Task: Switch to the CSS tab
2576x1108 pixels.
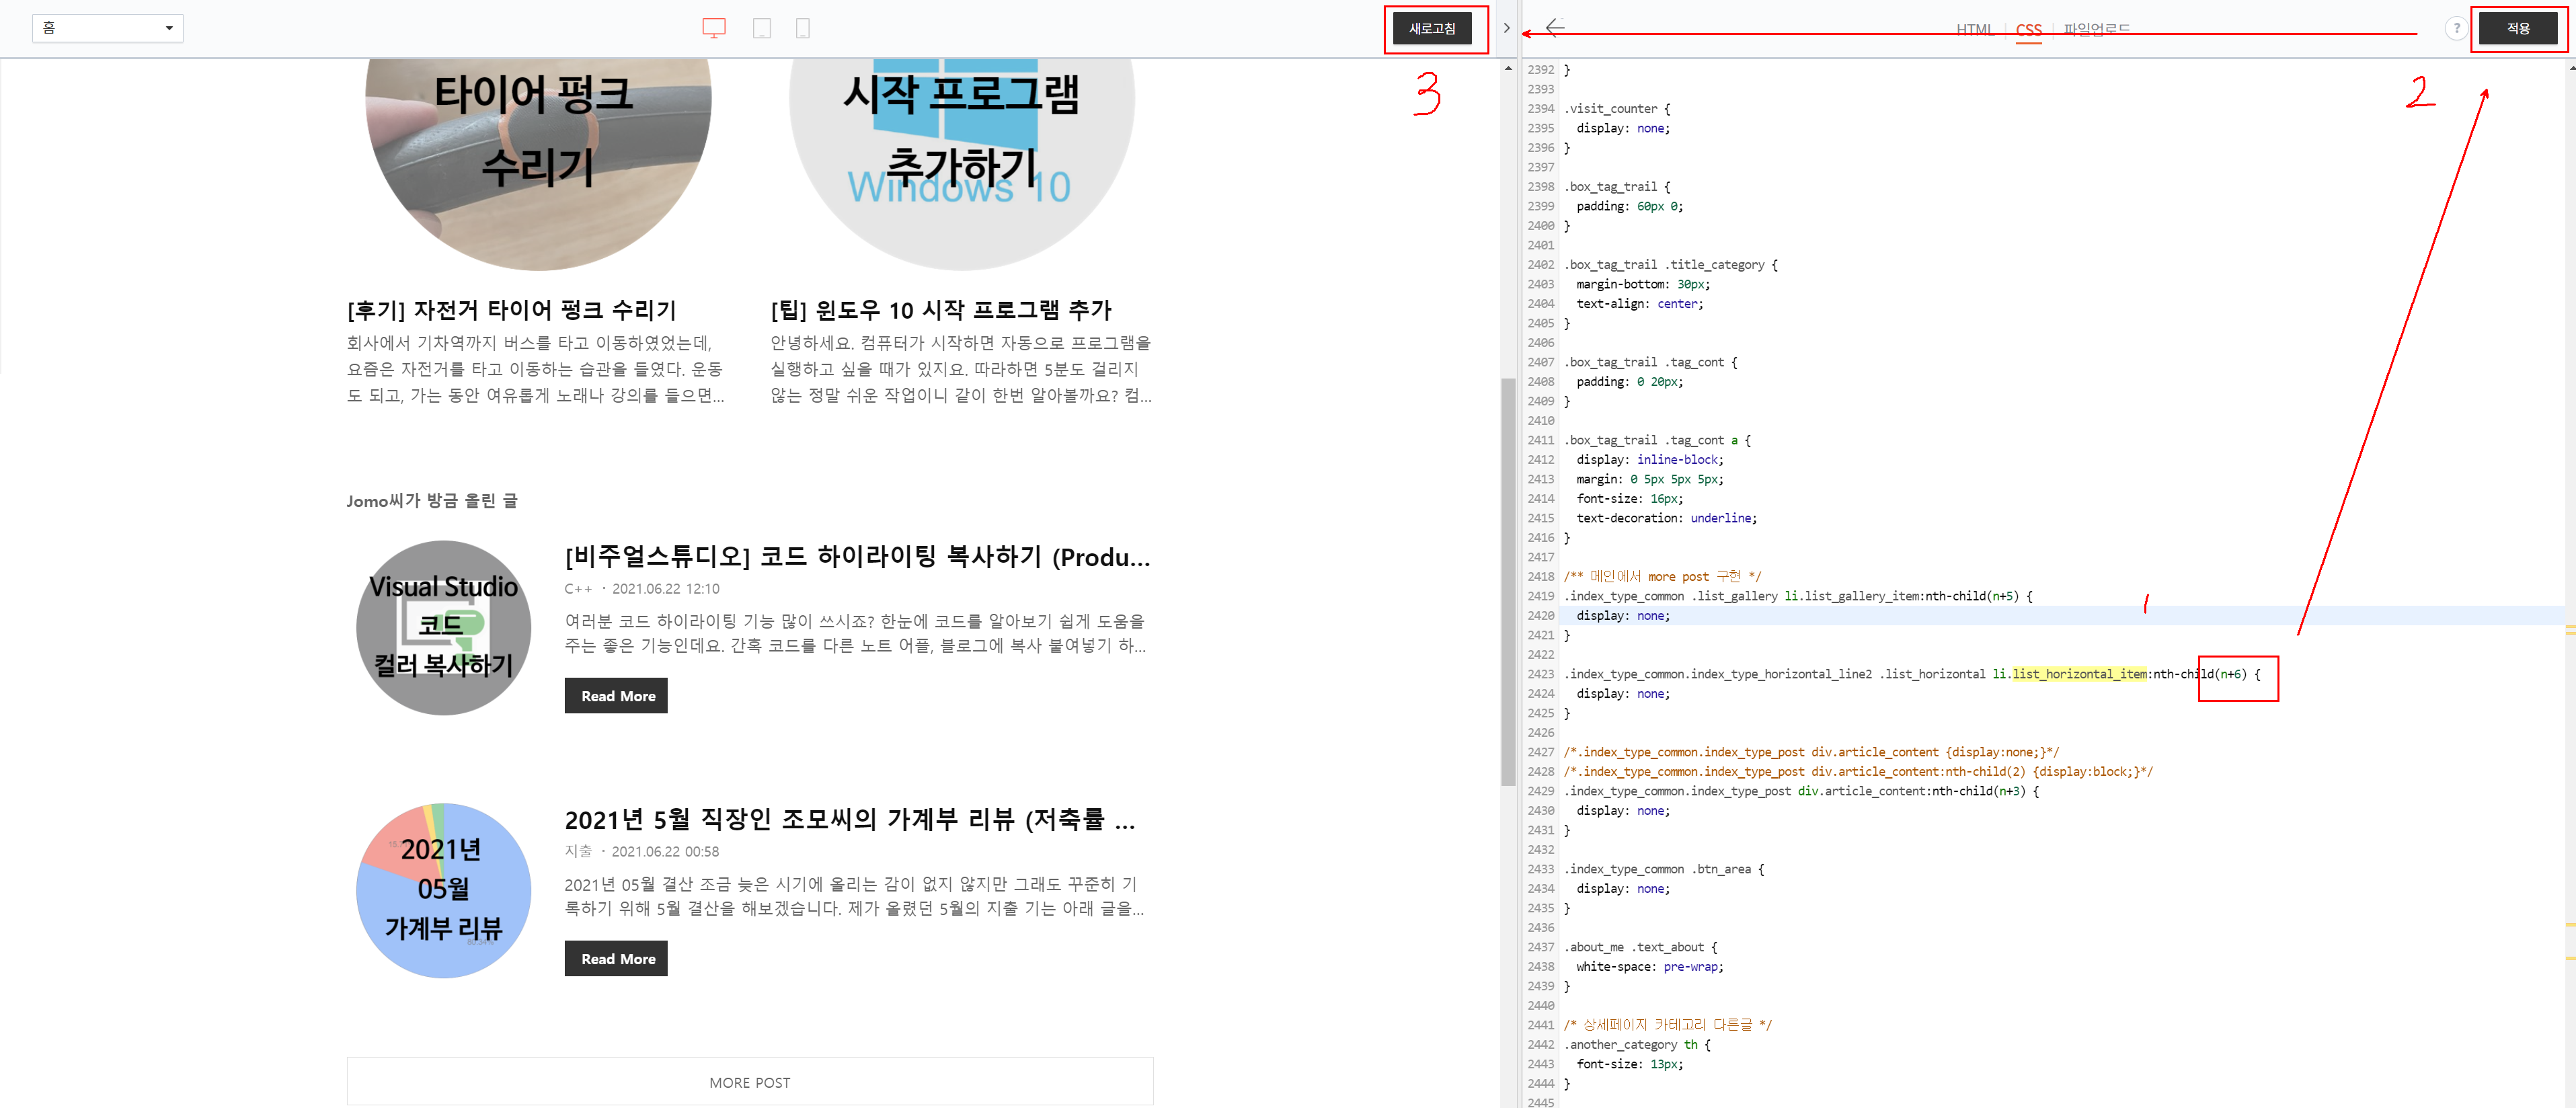Action: coord(2028,29)
